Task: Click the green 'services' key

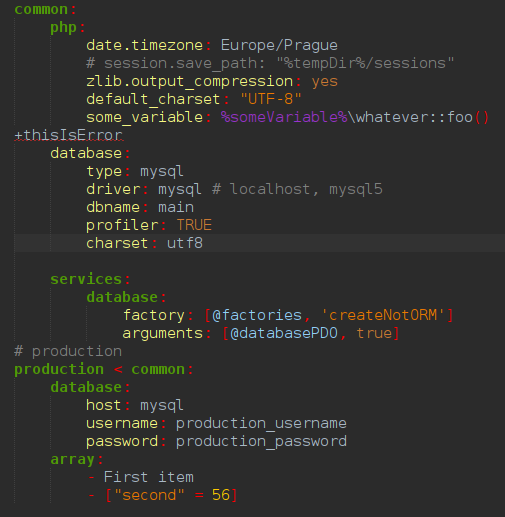Action: [x=86, y=279]
